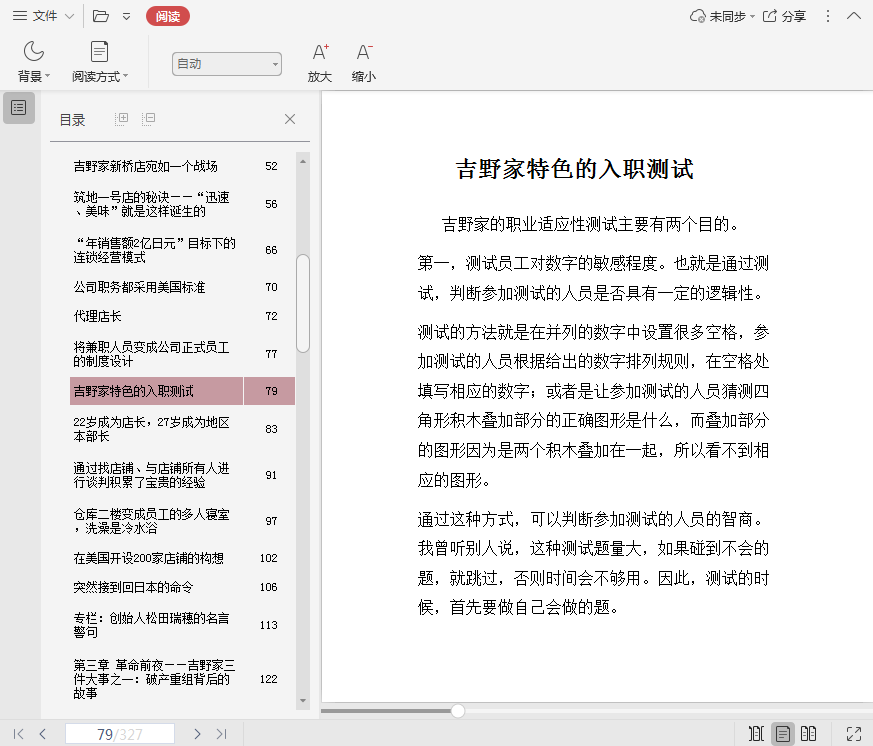Switch to two-page view mode

[808, 734]
